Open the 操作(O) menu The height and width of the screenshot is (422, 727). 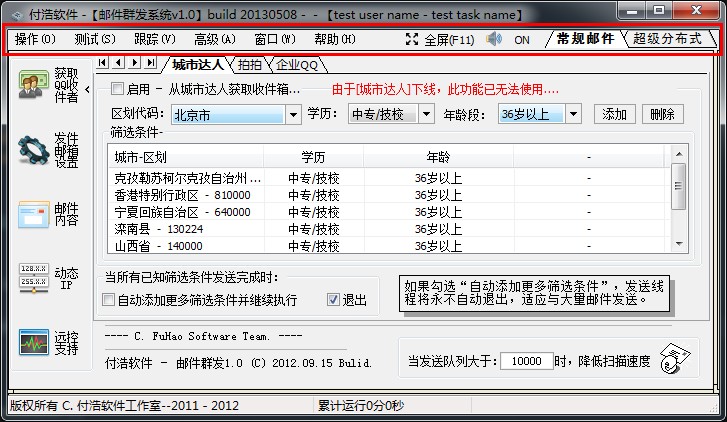click(35, 39)
